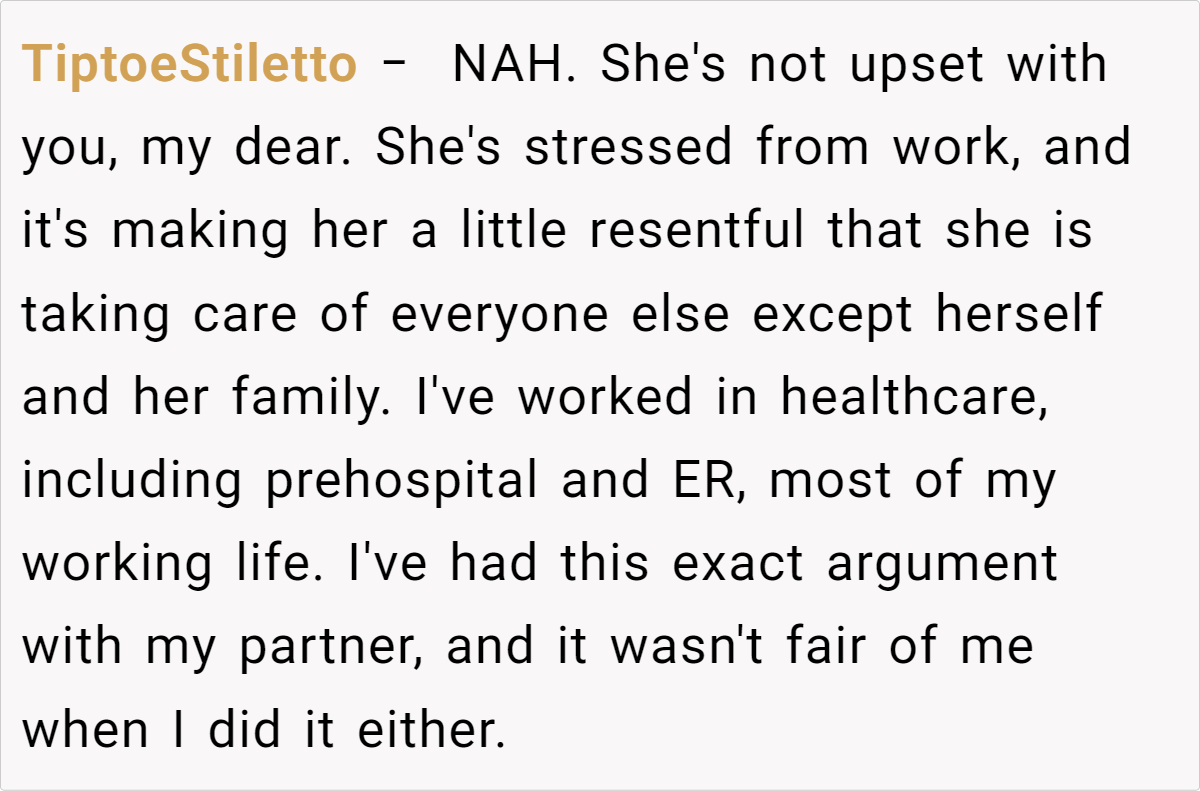Click the word "argument"
The width and height of the screenshot is (1200, 791).
pyautogui.click(x=941, y=563)
